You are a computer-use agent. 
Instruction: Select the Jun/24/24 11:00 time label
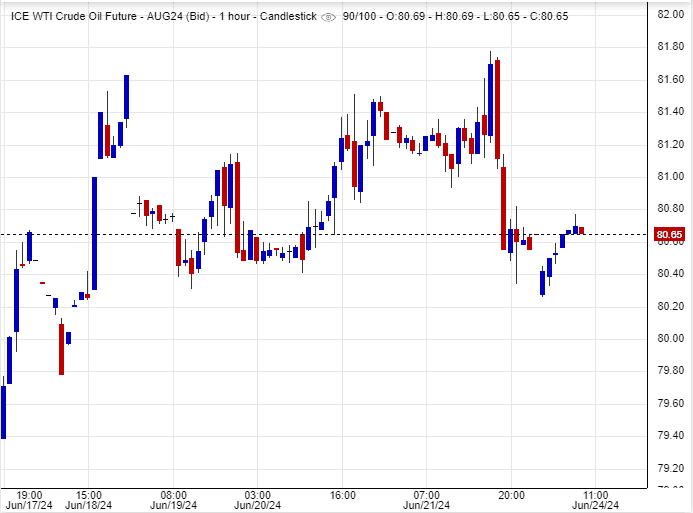pyautogui.click(x=596, y=499)
